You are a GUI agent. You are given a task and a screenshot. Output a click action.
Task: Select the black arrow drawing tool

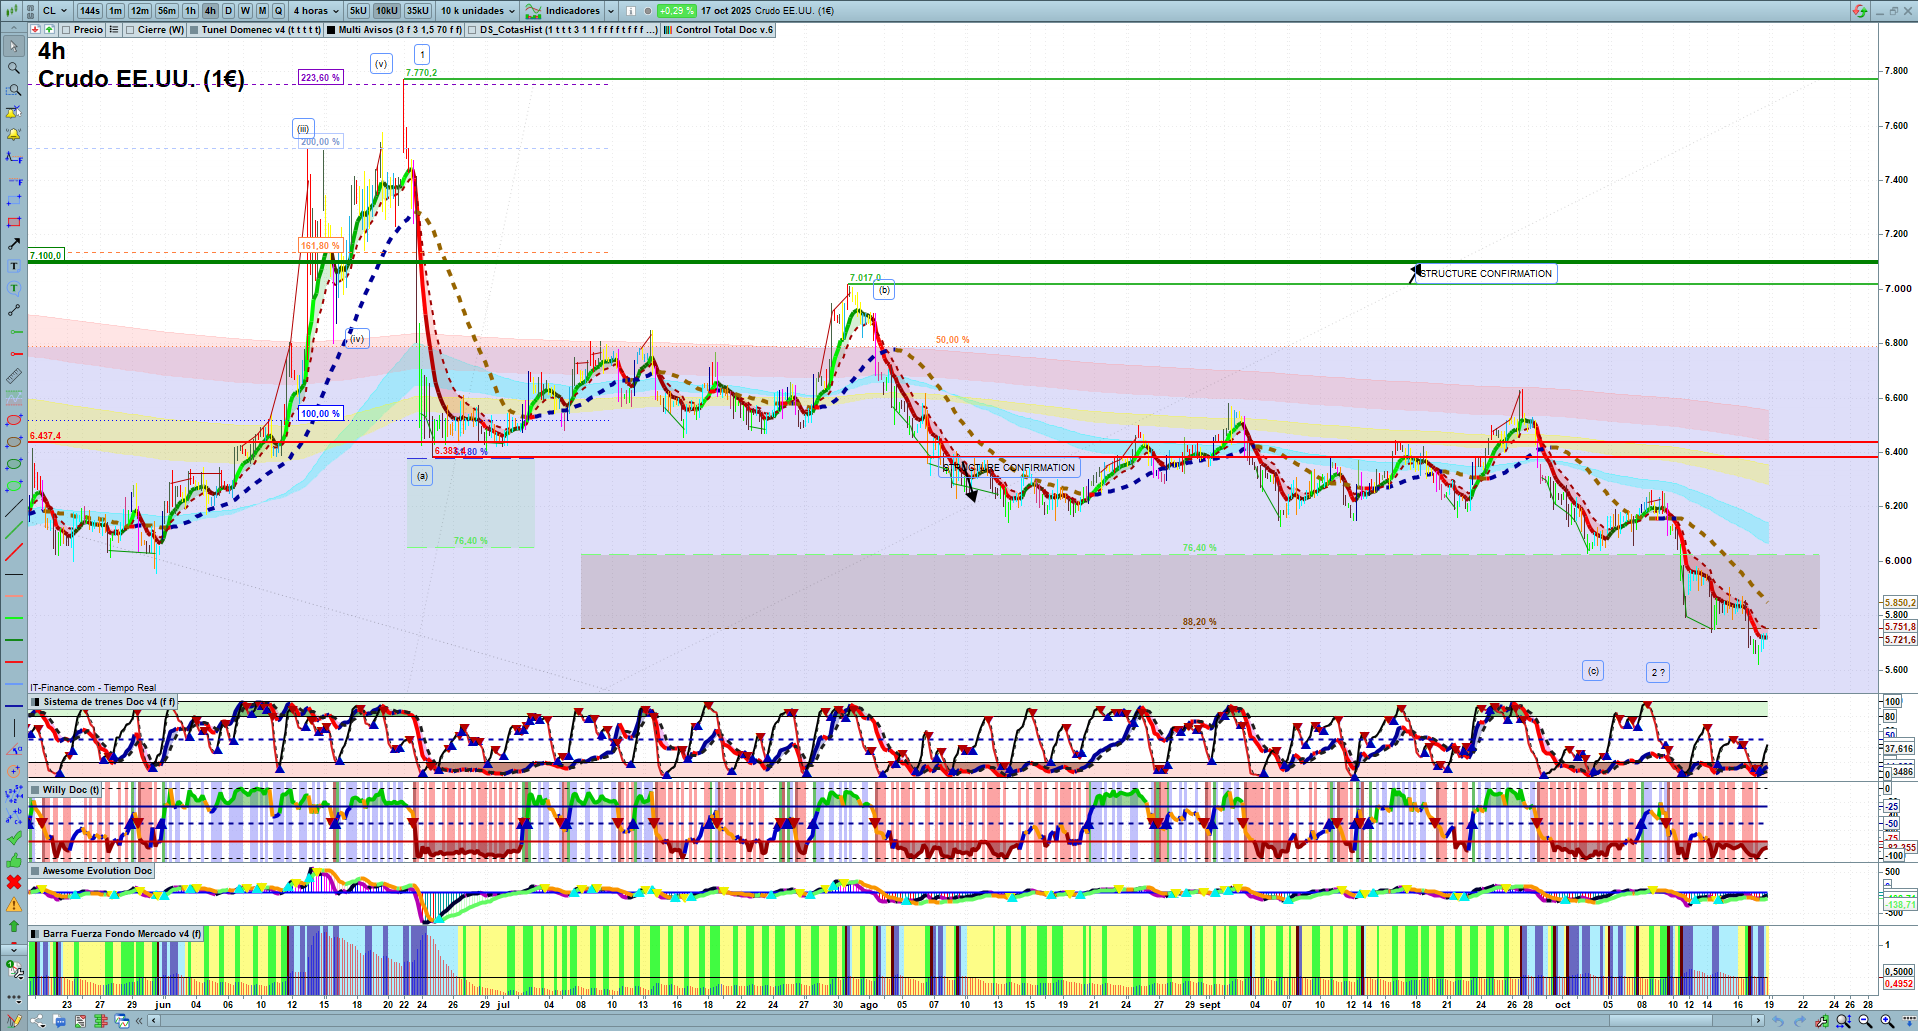14,244
